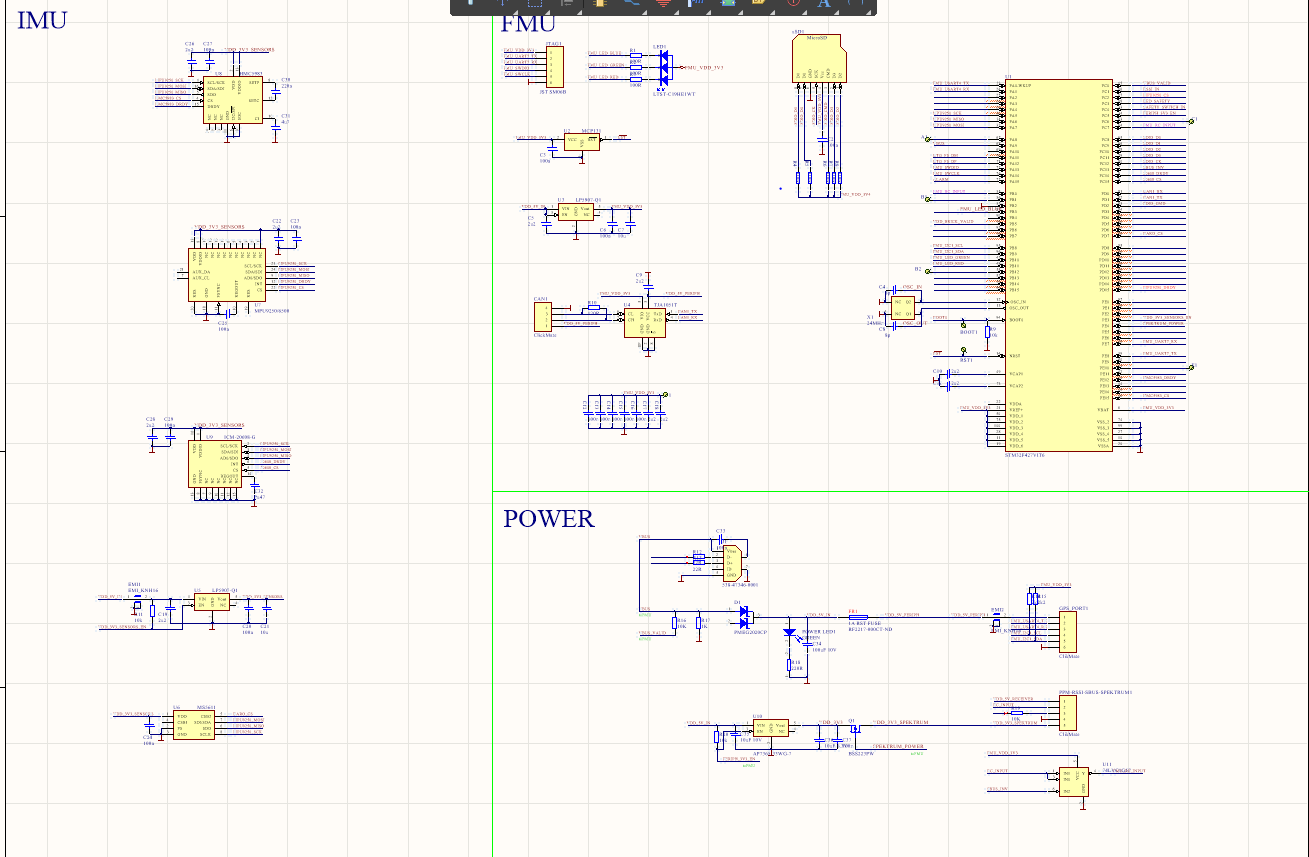
Task: Open the selection filter tool
Action: point(471,4)
